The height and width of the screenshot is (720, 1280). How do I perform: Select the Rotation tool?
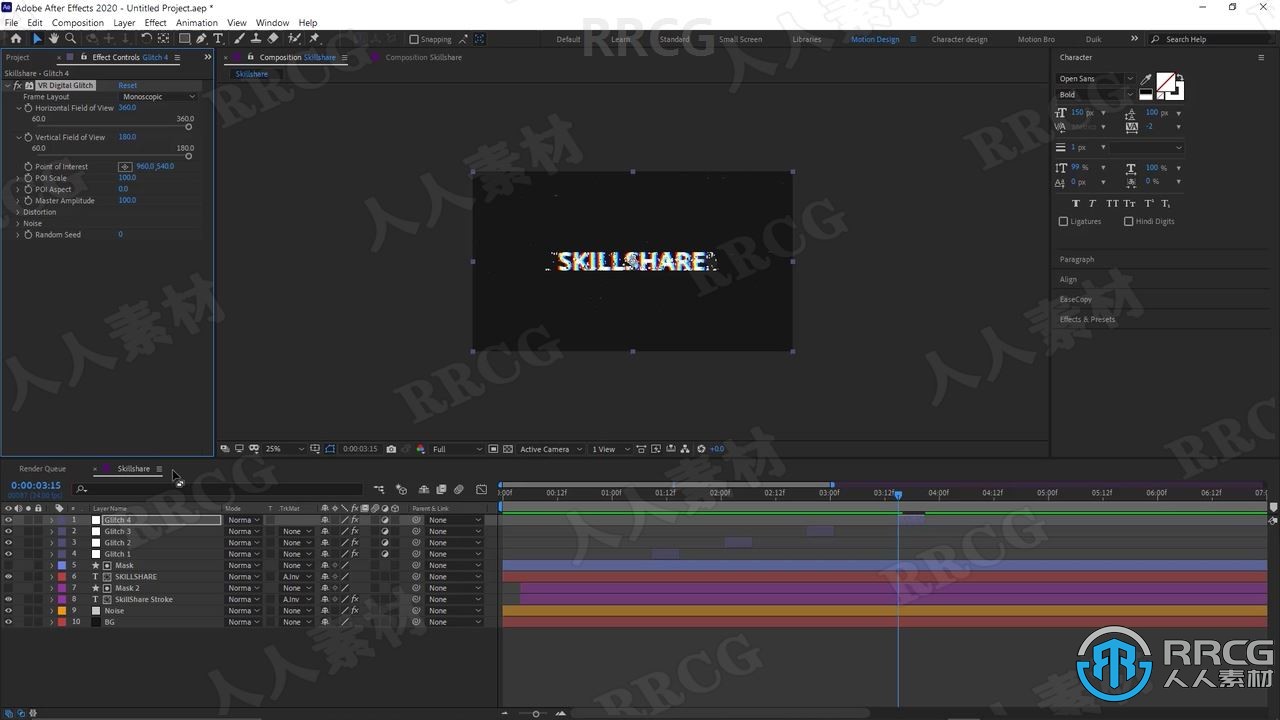(146, 39)
